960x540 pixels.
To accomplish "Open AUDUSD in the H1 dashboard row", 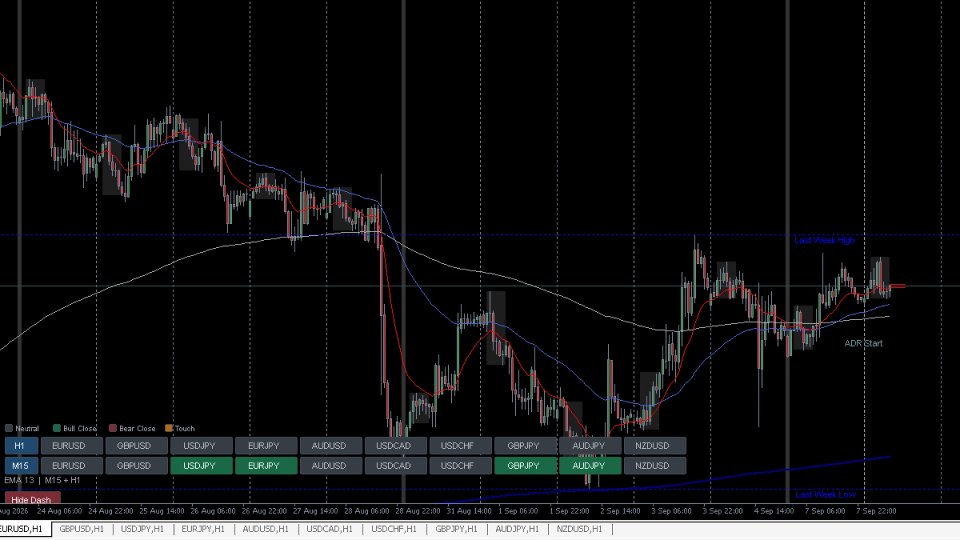I will [331, 446].
